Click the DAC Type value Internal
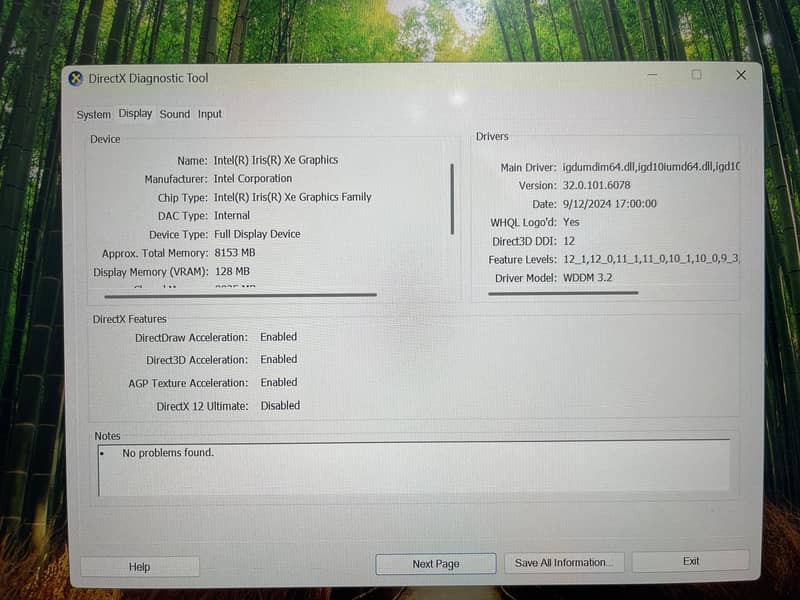The height and width of the screenshot is (600, 800). coord(232,215)
